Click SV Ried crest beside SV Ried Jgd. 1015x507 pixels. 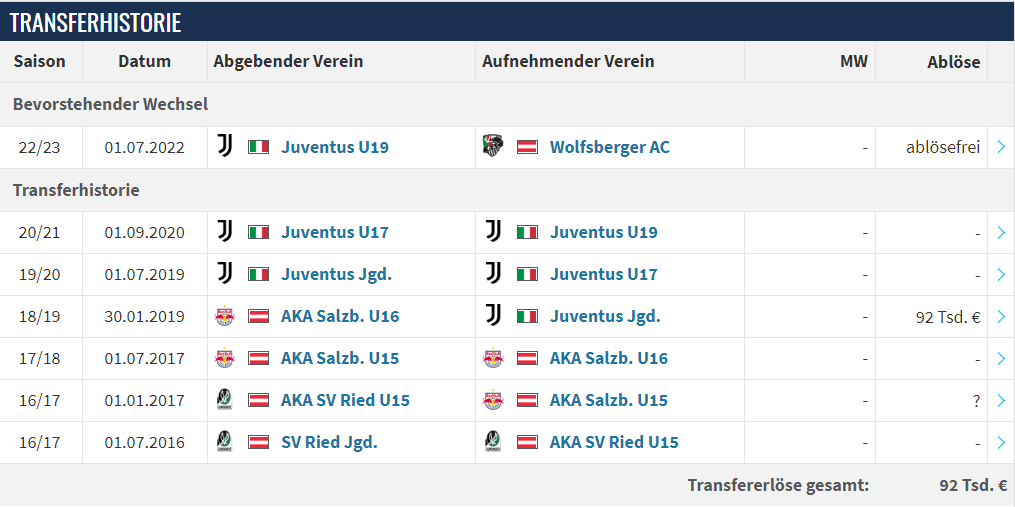tap(225, 442)
